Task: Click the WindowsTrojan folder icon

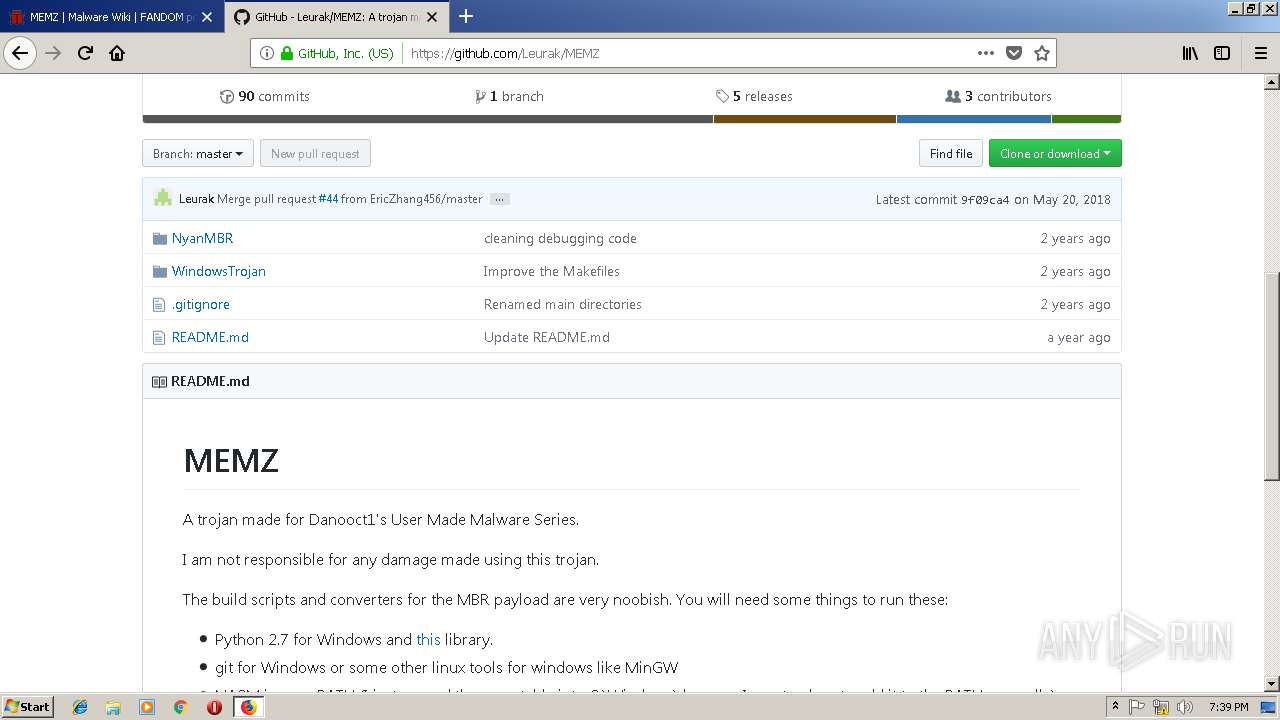Action: pyautogui.click(x=159, y=271)
